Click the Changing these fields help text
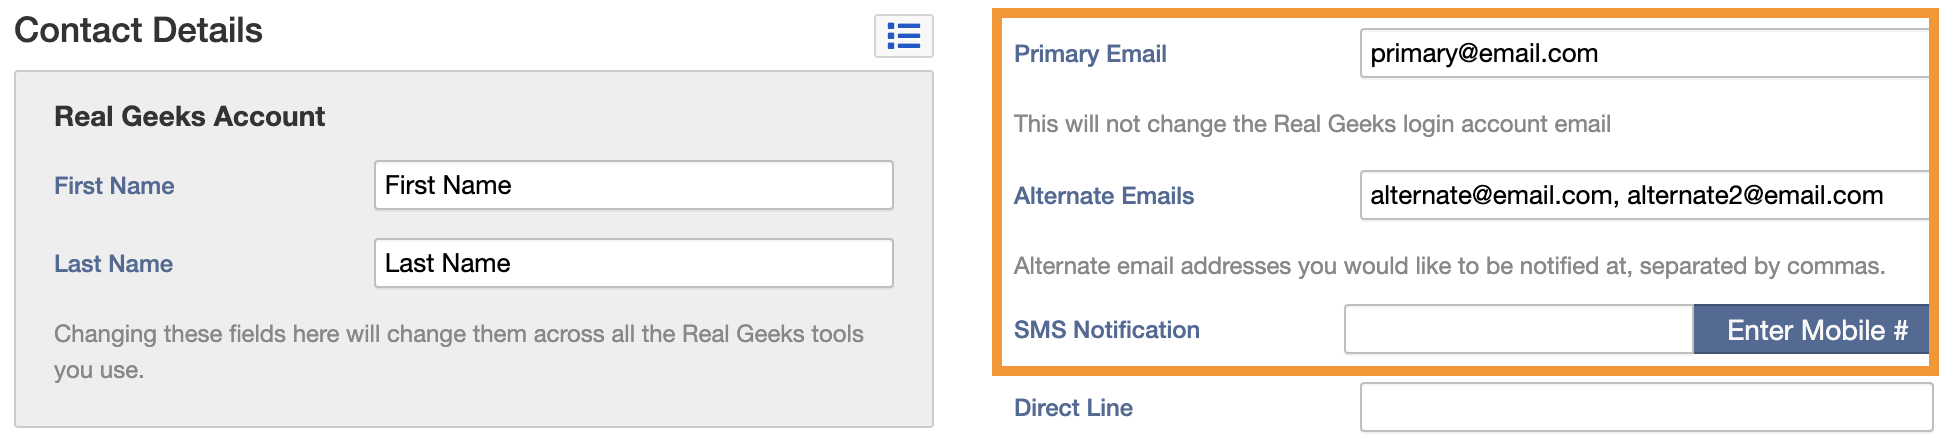Viewport: 1944px width, 444px height. click(459, 351)
